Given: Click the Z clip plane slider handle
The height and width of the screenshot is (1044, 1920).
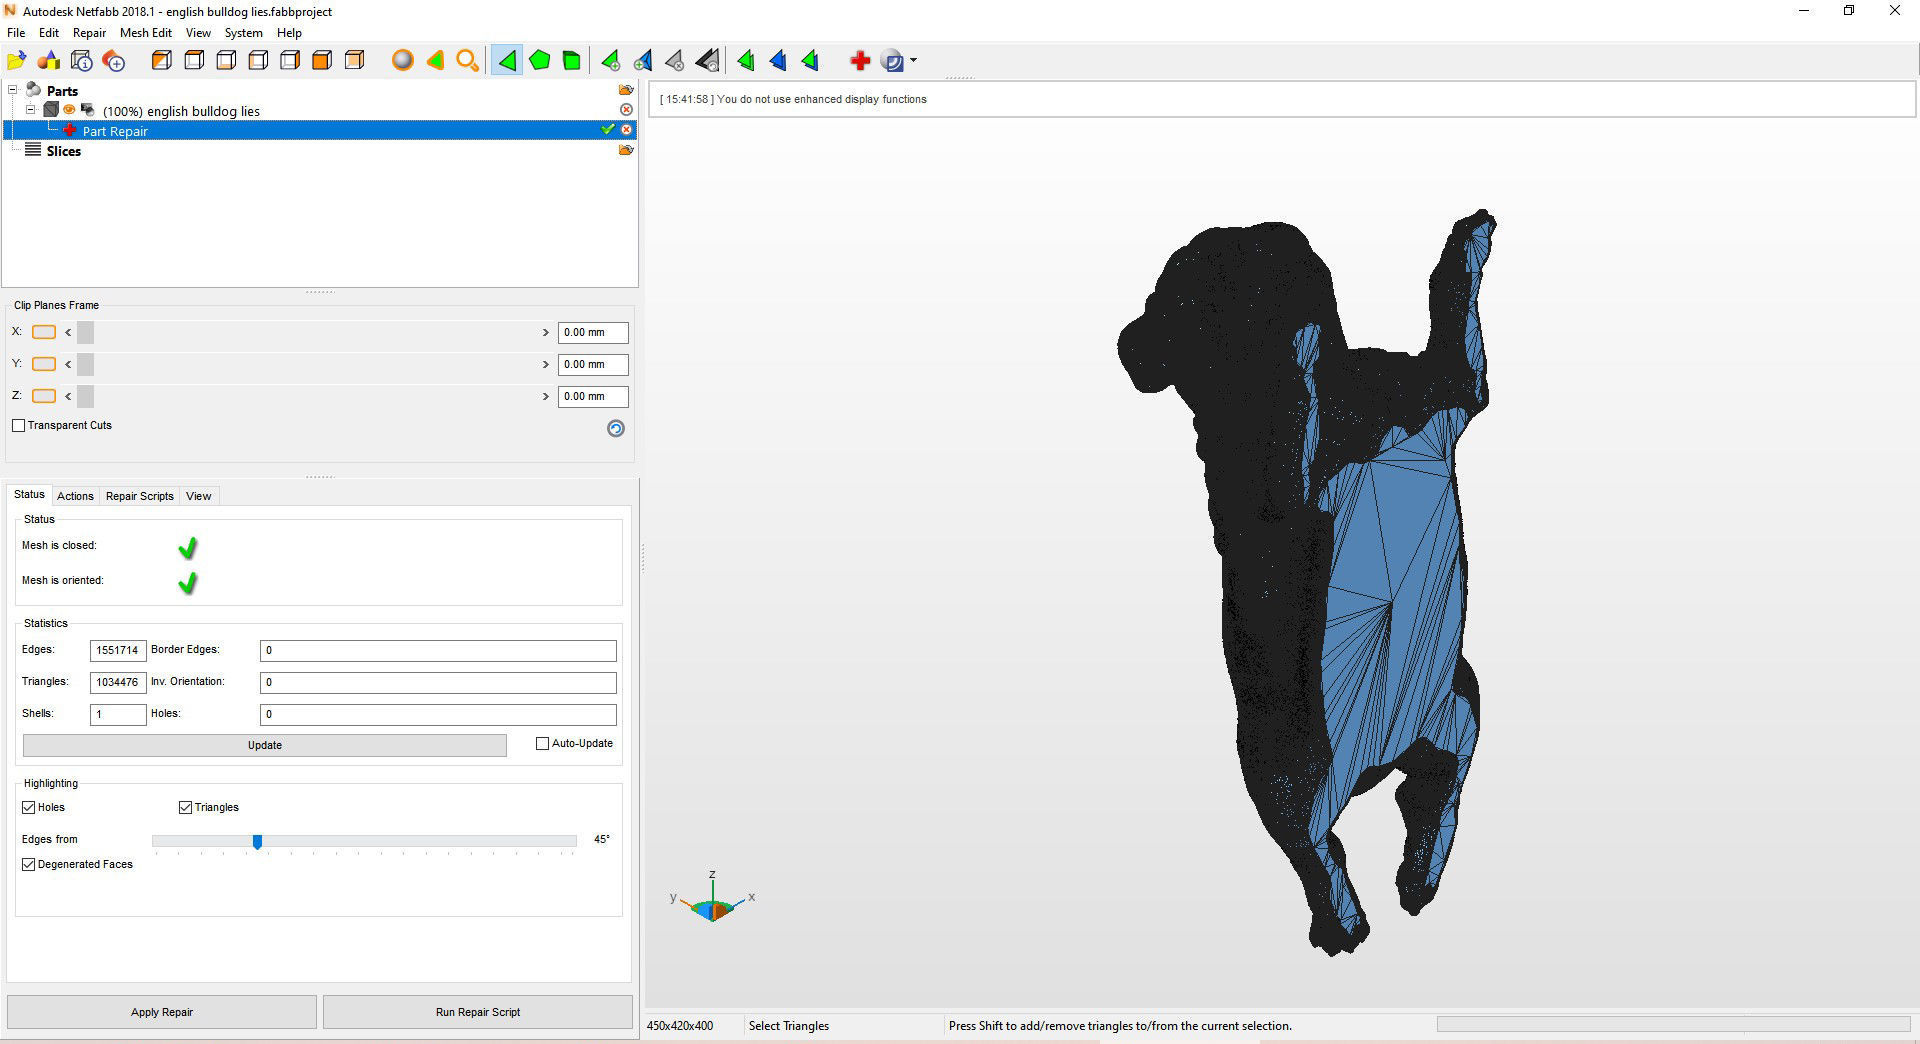Looking at the screenshot, I should point(85,396).
